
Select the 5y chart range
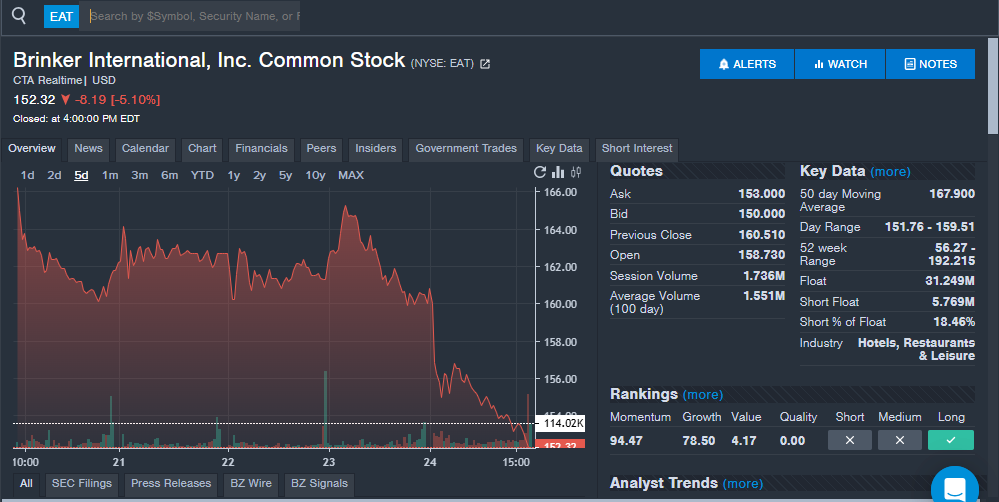click(285, 175)
